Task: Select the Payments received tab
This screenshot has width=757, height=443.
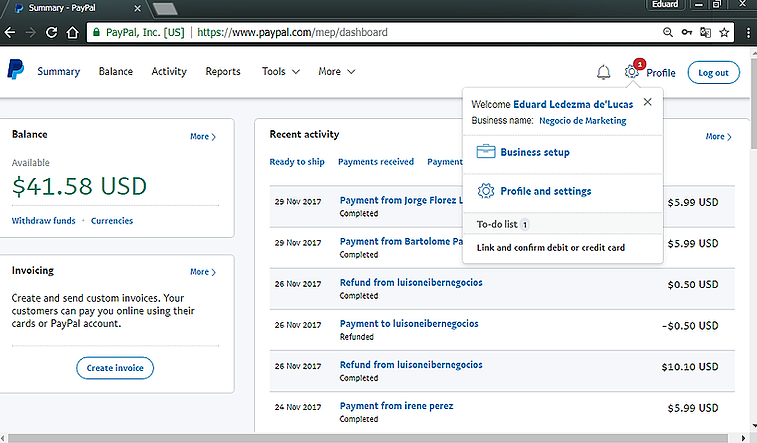Action: click(376, 162)
